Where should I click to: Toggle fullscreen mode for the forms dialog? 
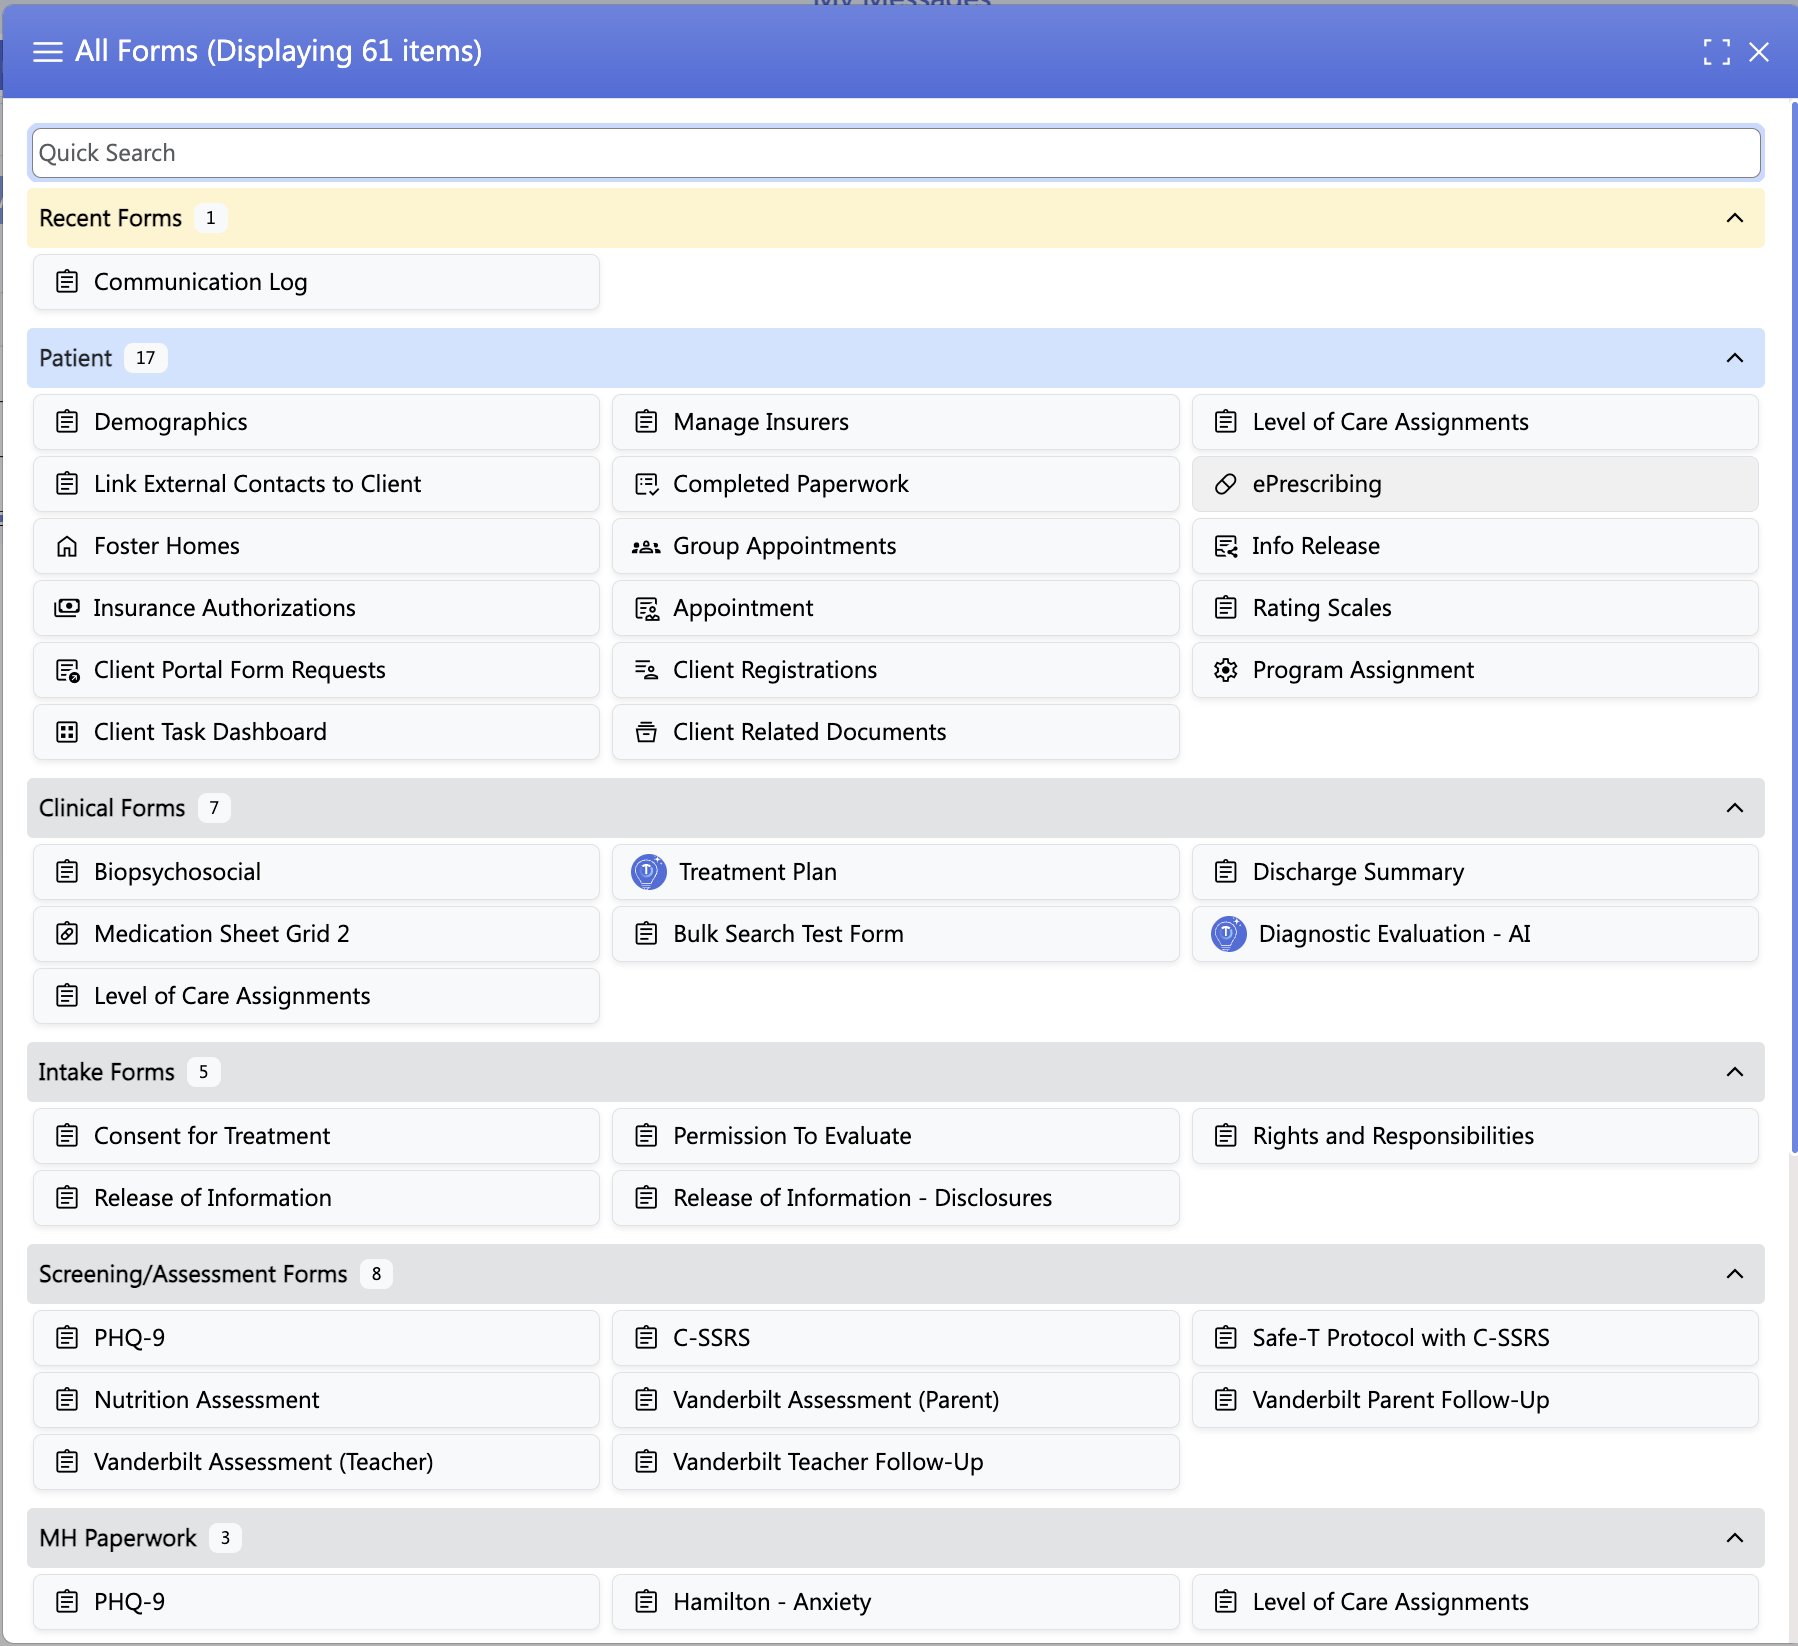1716,52
